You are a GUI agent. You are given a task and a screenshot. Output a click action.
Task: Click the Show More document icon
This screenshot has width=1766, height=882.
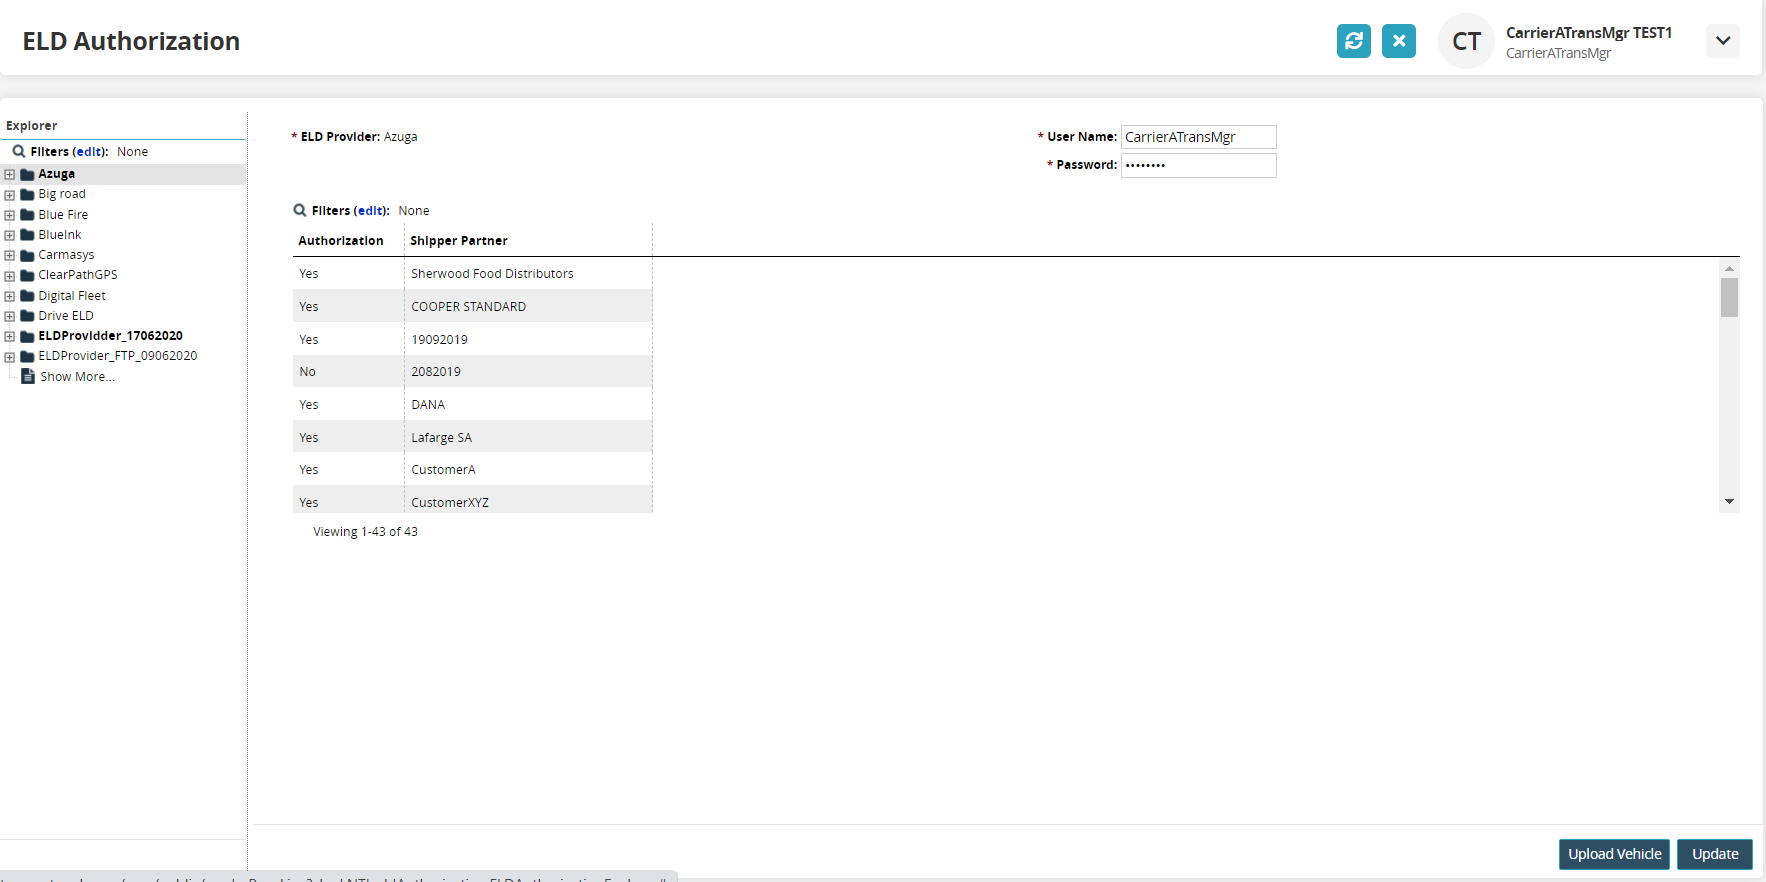tap(29, 376)
